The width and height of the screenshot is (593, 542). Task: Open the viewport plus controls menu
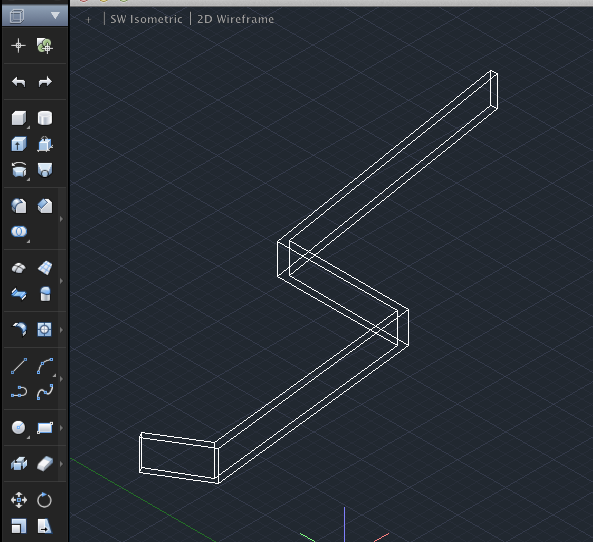tap(88, 20)
